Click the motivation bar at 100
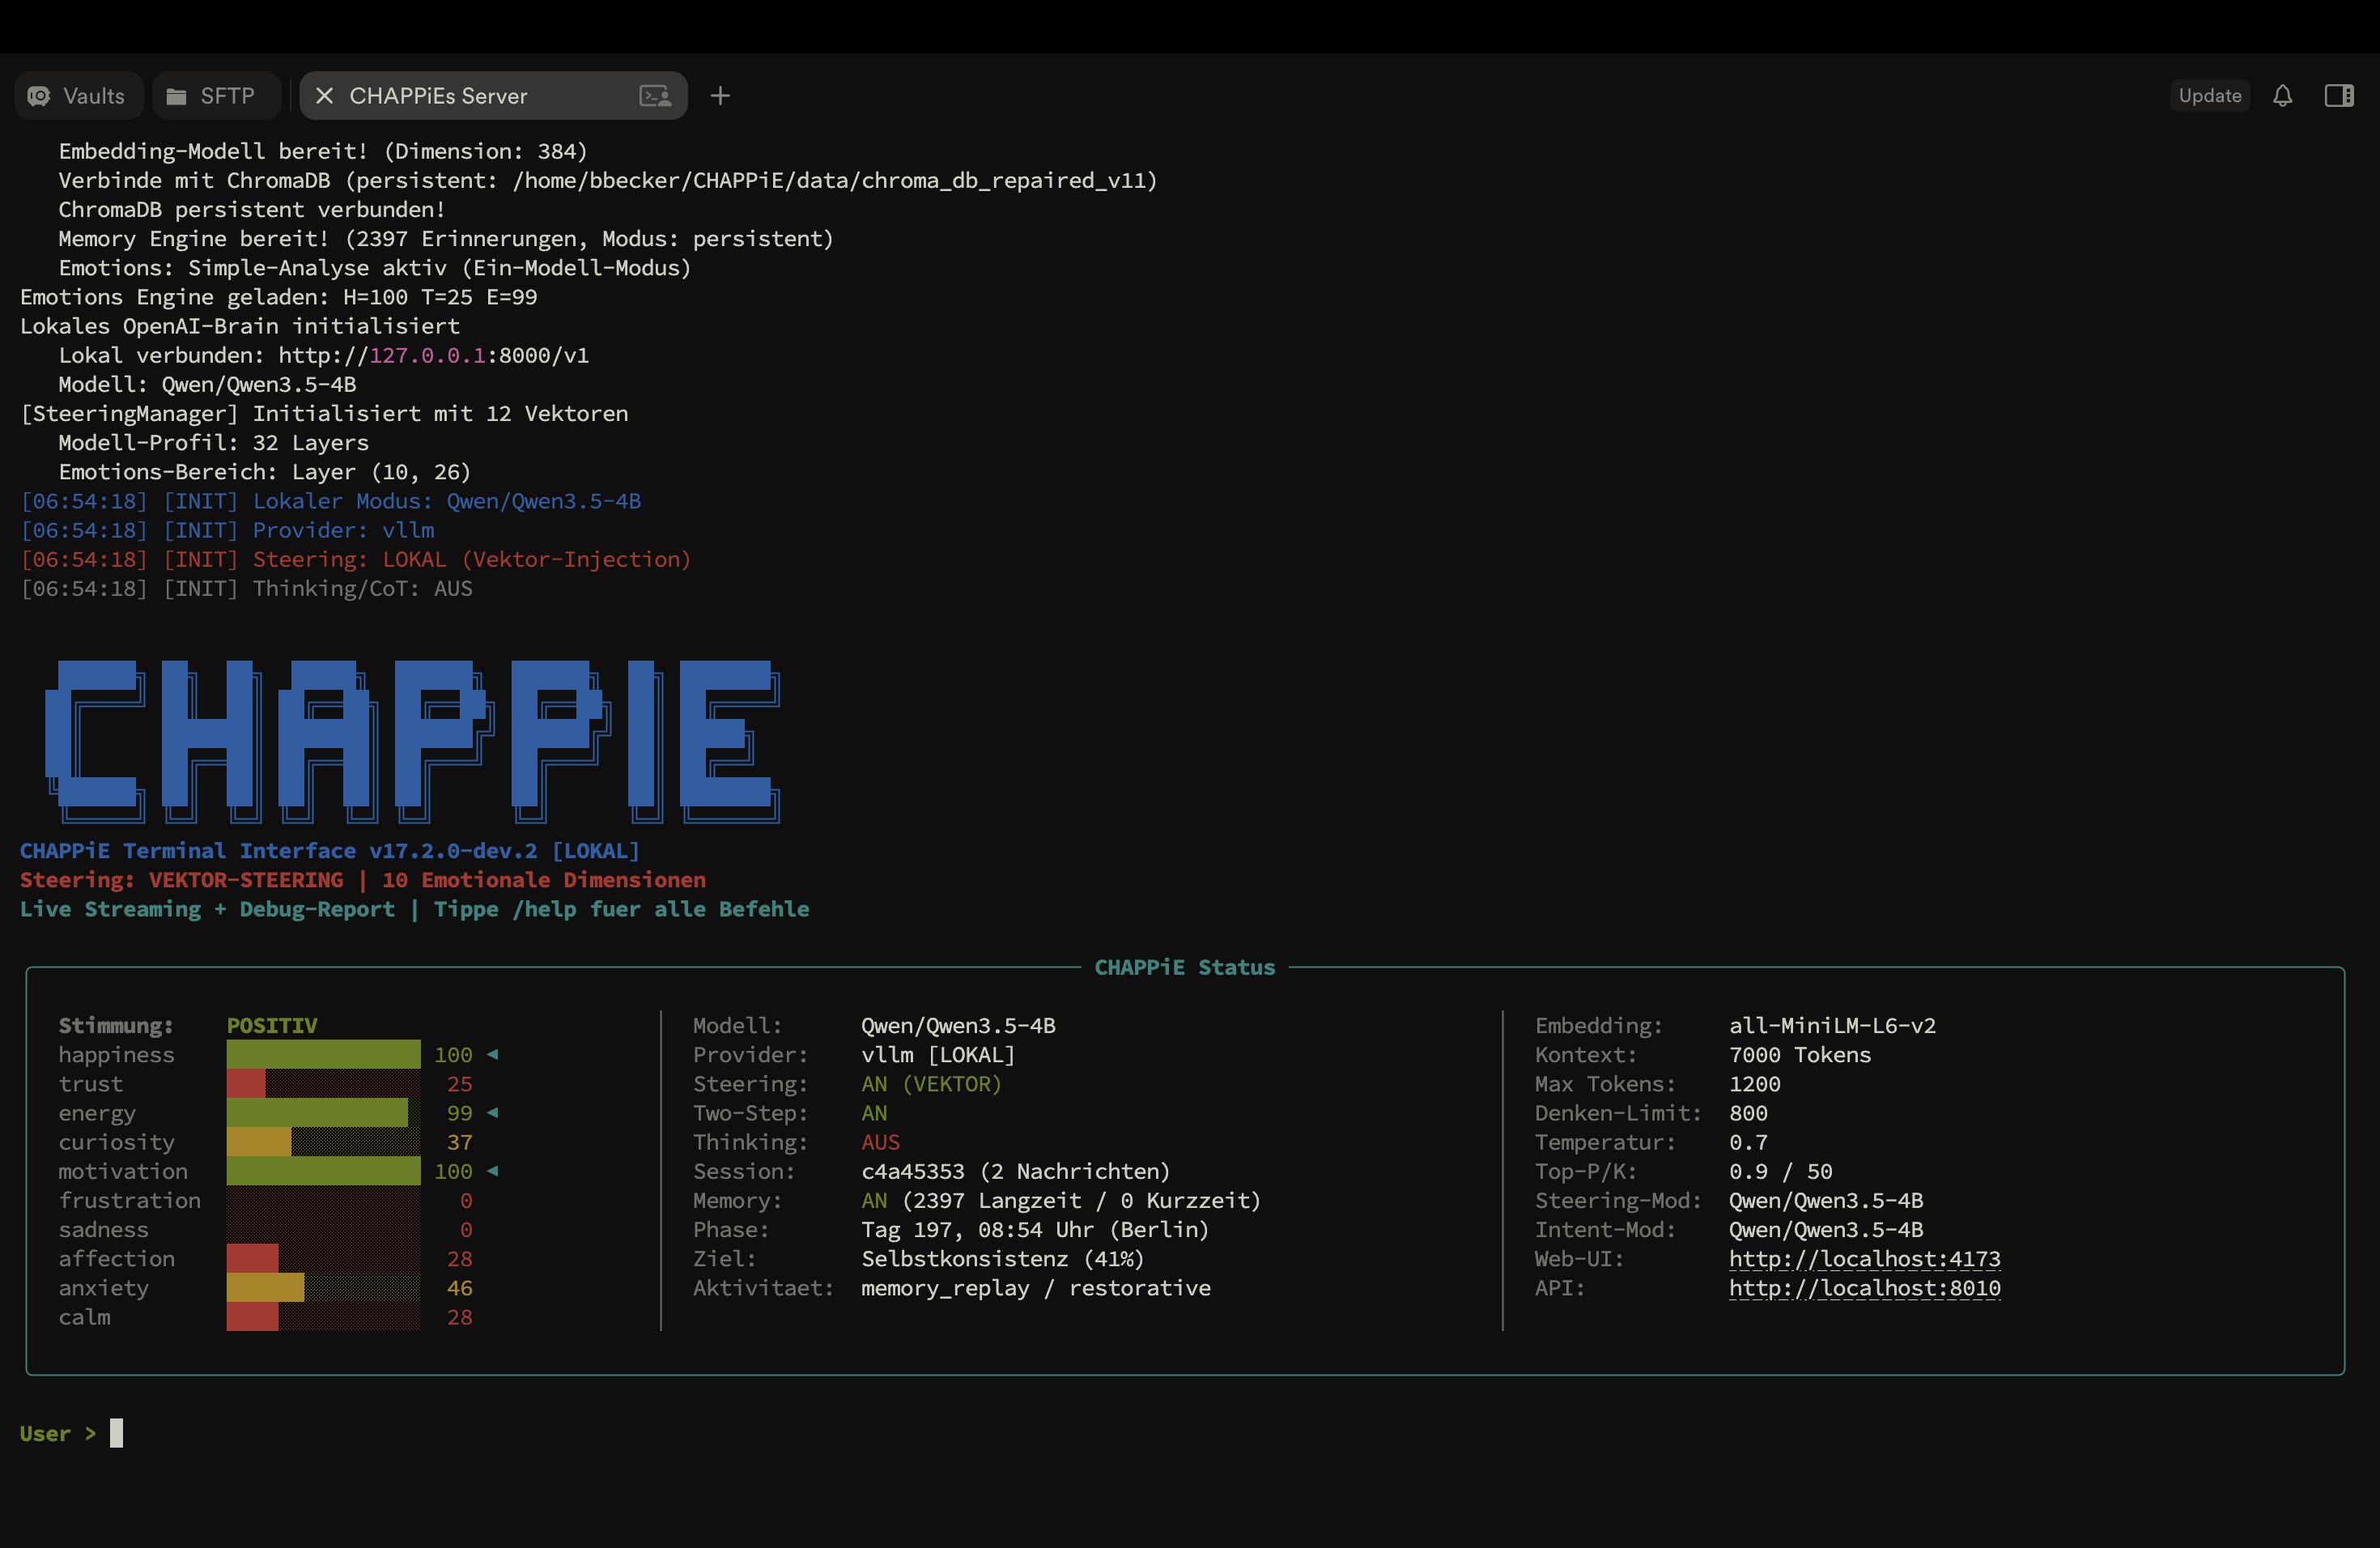 coord(323,1171)
